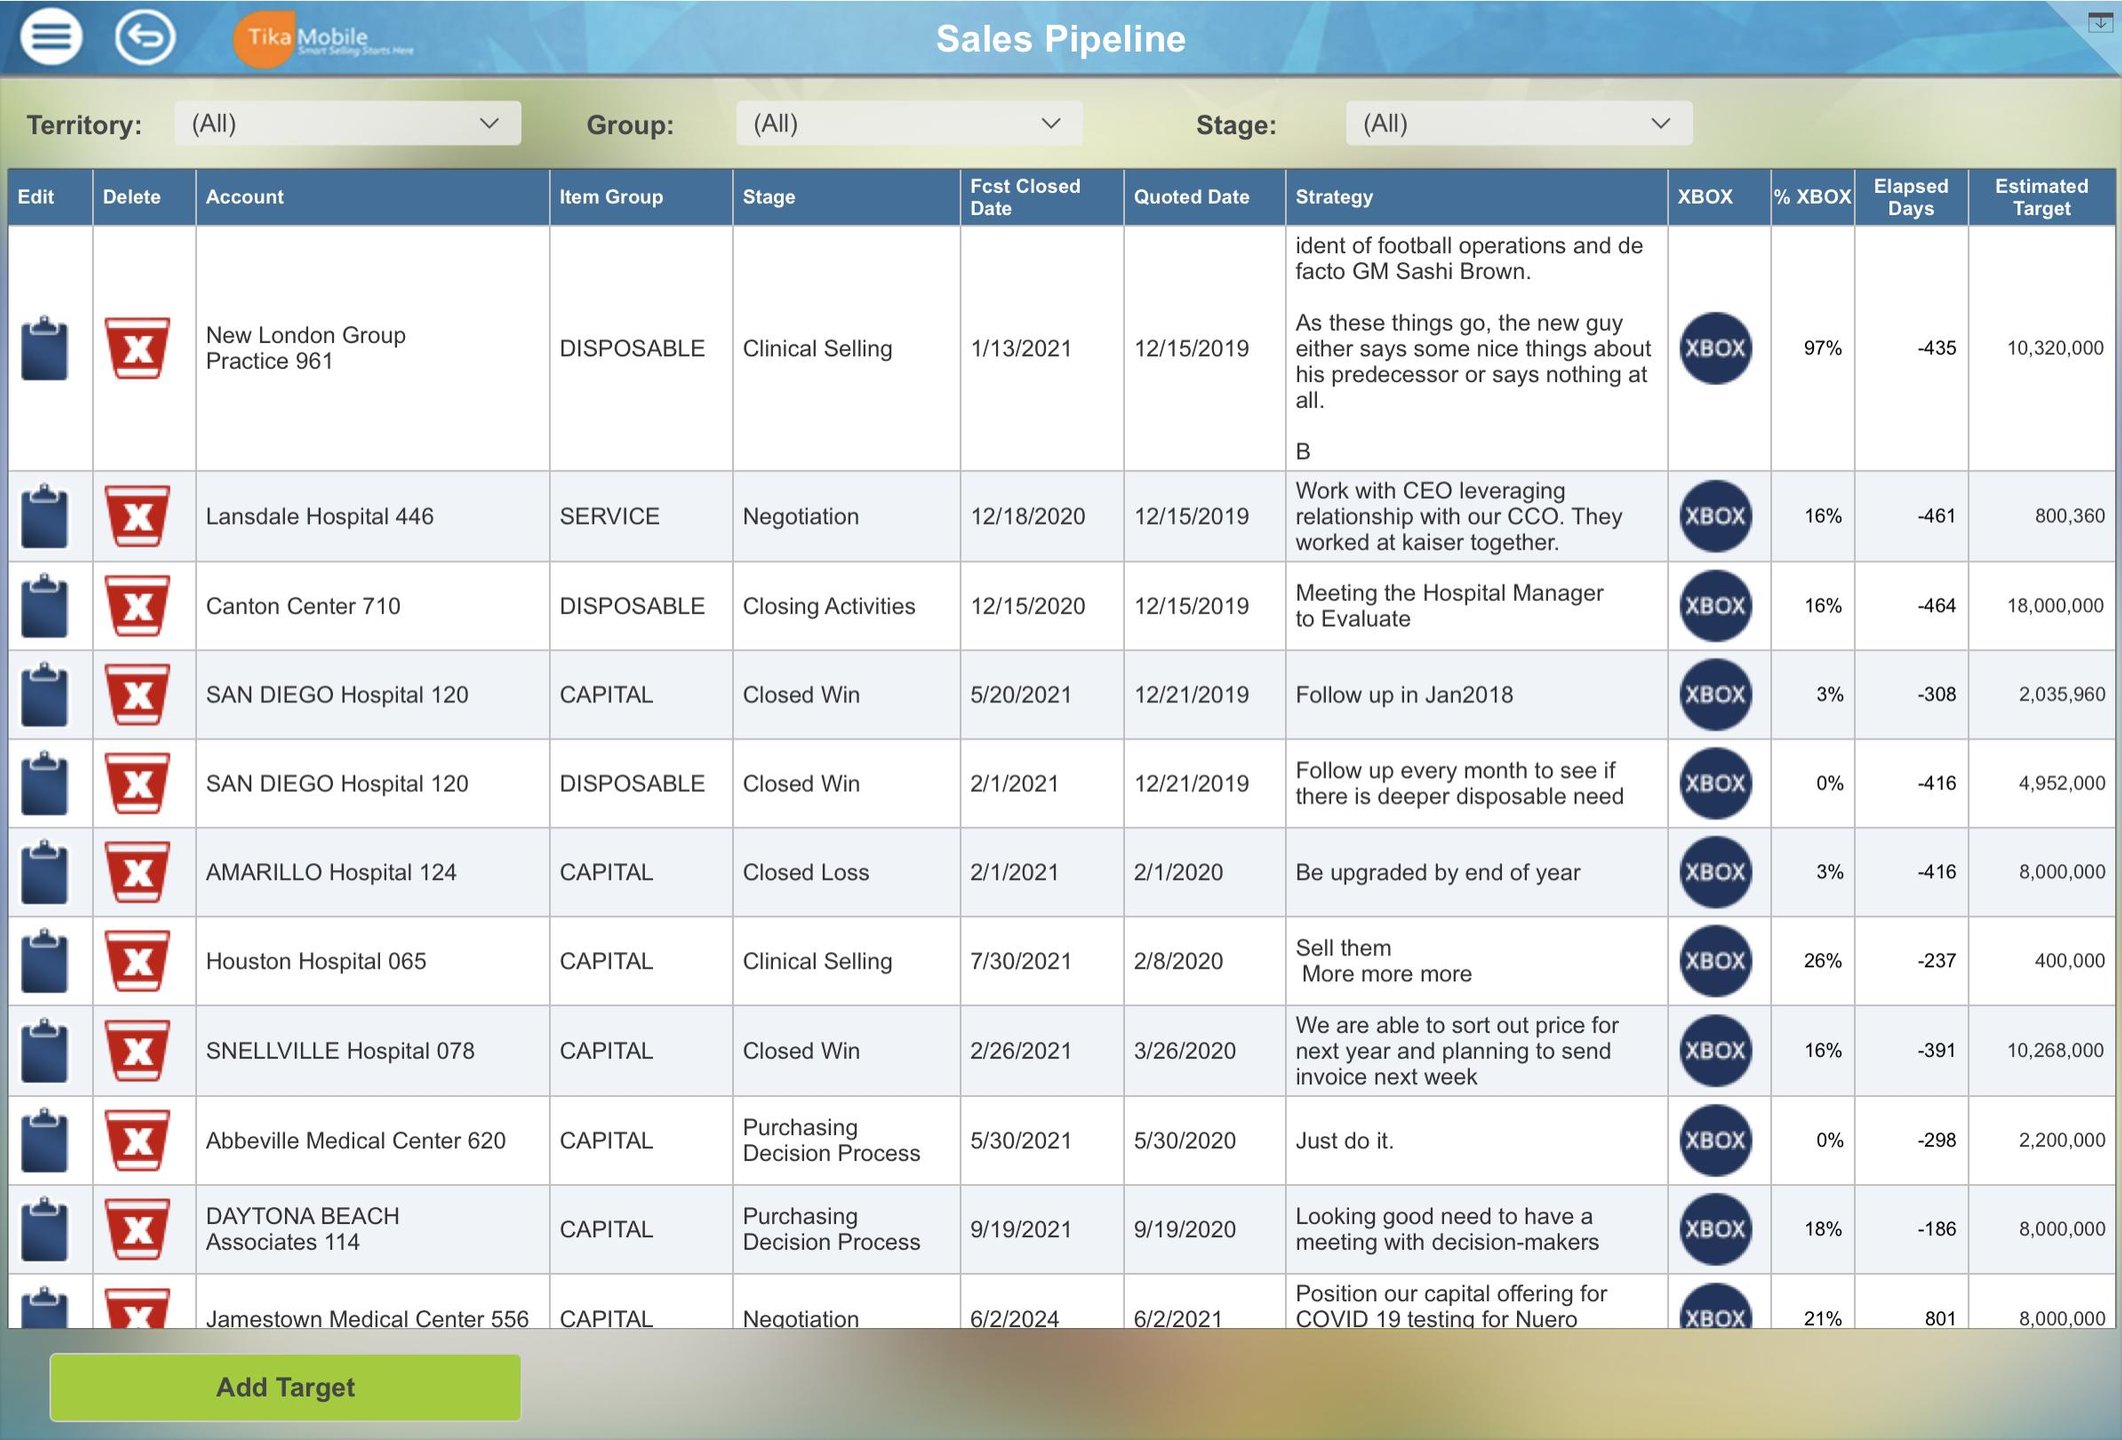Click the Add Target button

click(285, 1387)
